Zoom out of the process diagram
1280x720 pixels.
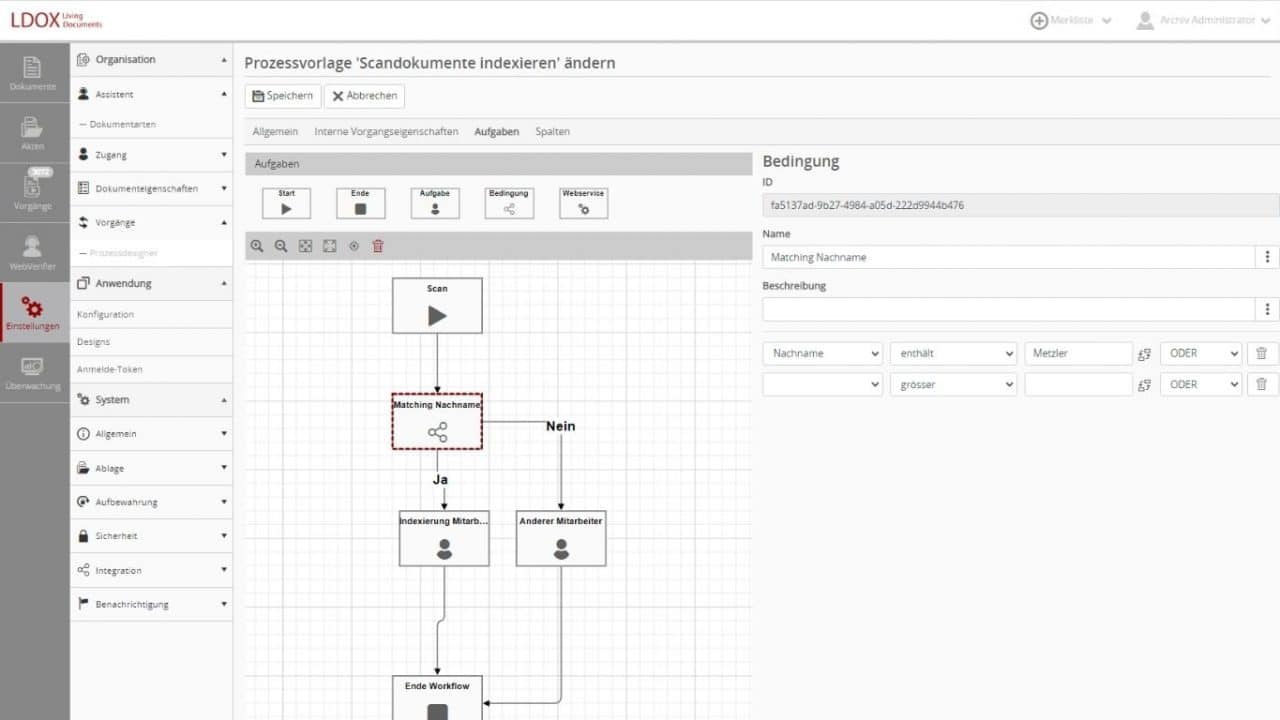281,246
